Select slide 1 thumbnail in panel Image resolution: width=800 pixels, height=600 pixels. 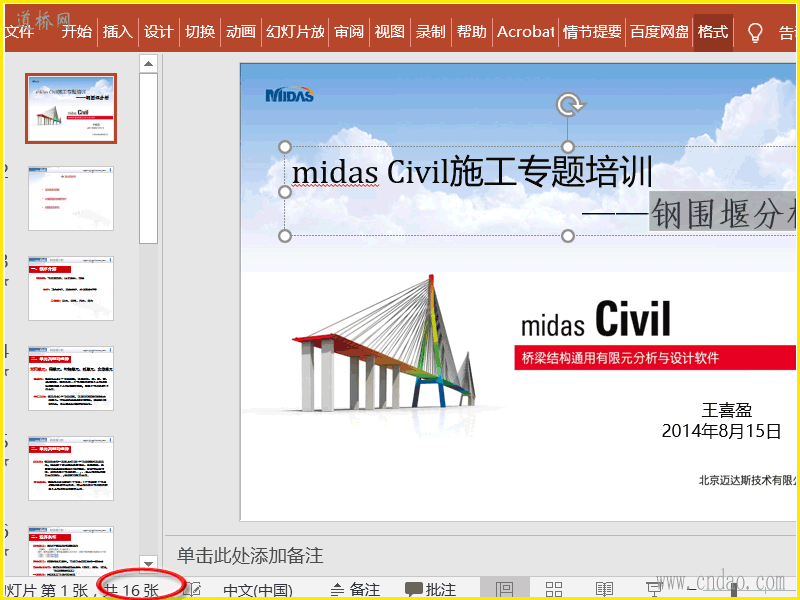pos(71,108)
